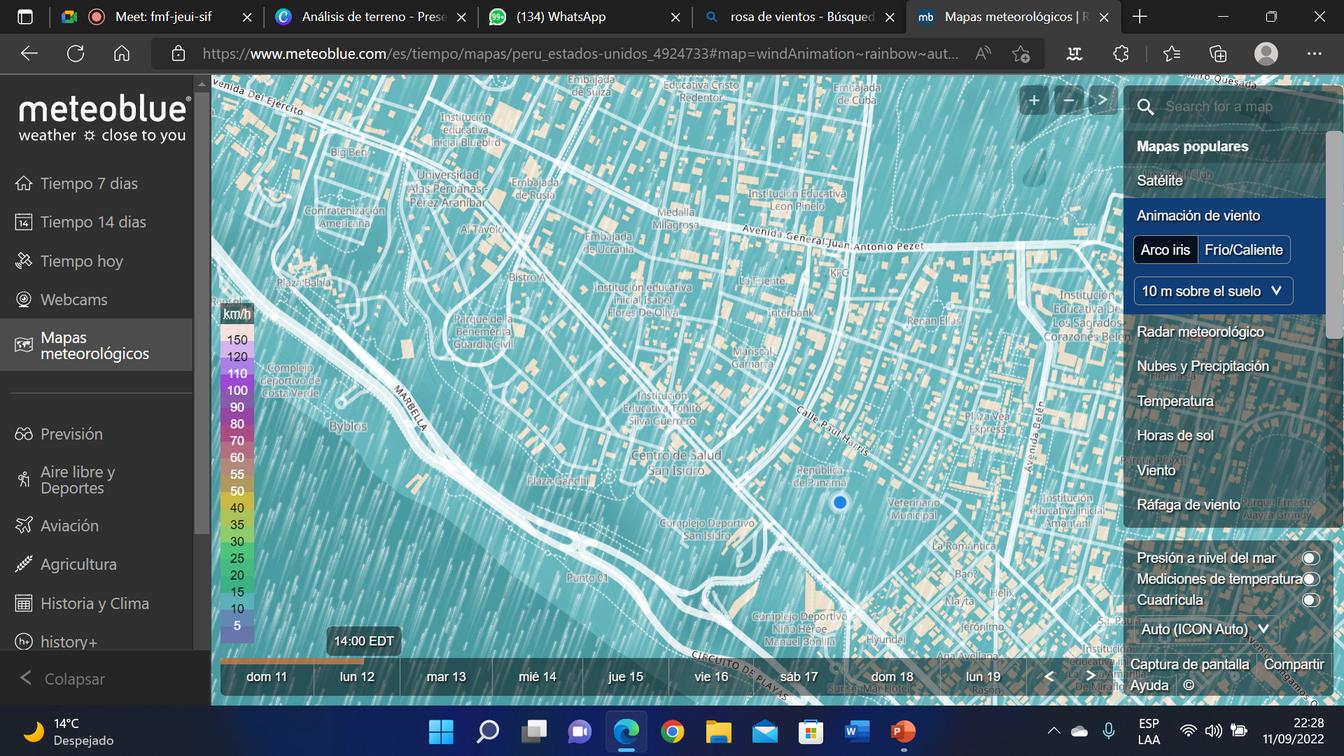This screenshot has width=1344, height=756.
Task: Click the magnifier icon in map search
Action: 1146,106
